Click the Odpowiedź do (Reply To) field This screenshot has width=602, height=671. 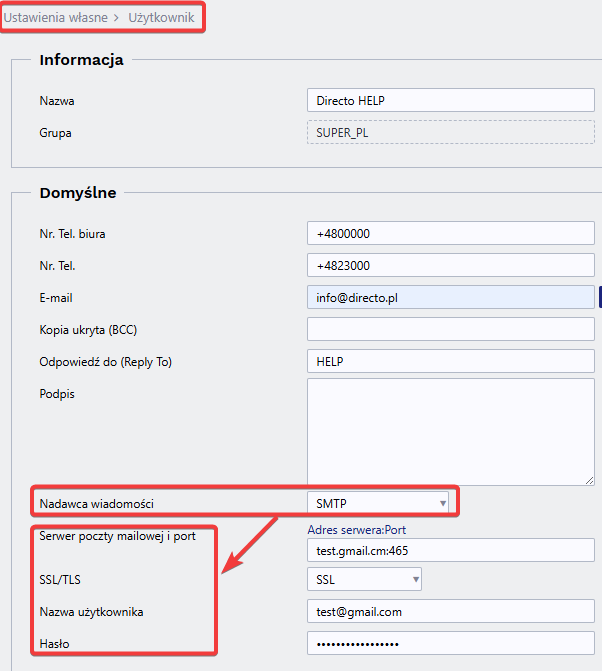tap(450, 361)
